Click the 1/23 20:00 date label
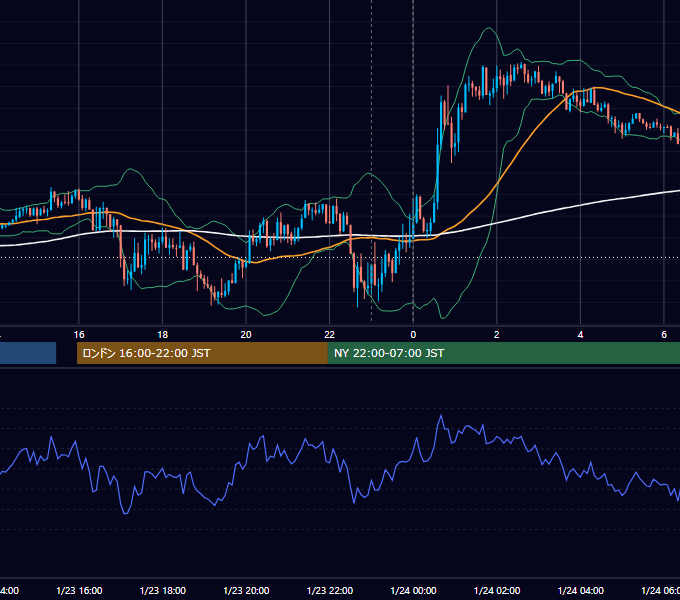The height and width of the screenshot is (600, 680). [246, 590]
